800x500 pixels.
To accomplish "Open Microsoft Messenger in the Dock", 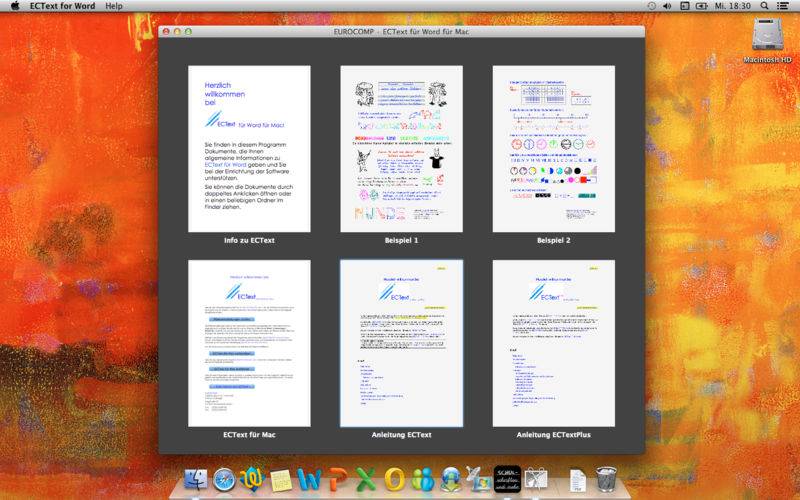I will 423,480.
